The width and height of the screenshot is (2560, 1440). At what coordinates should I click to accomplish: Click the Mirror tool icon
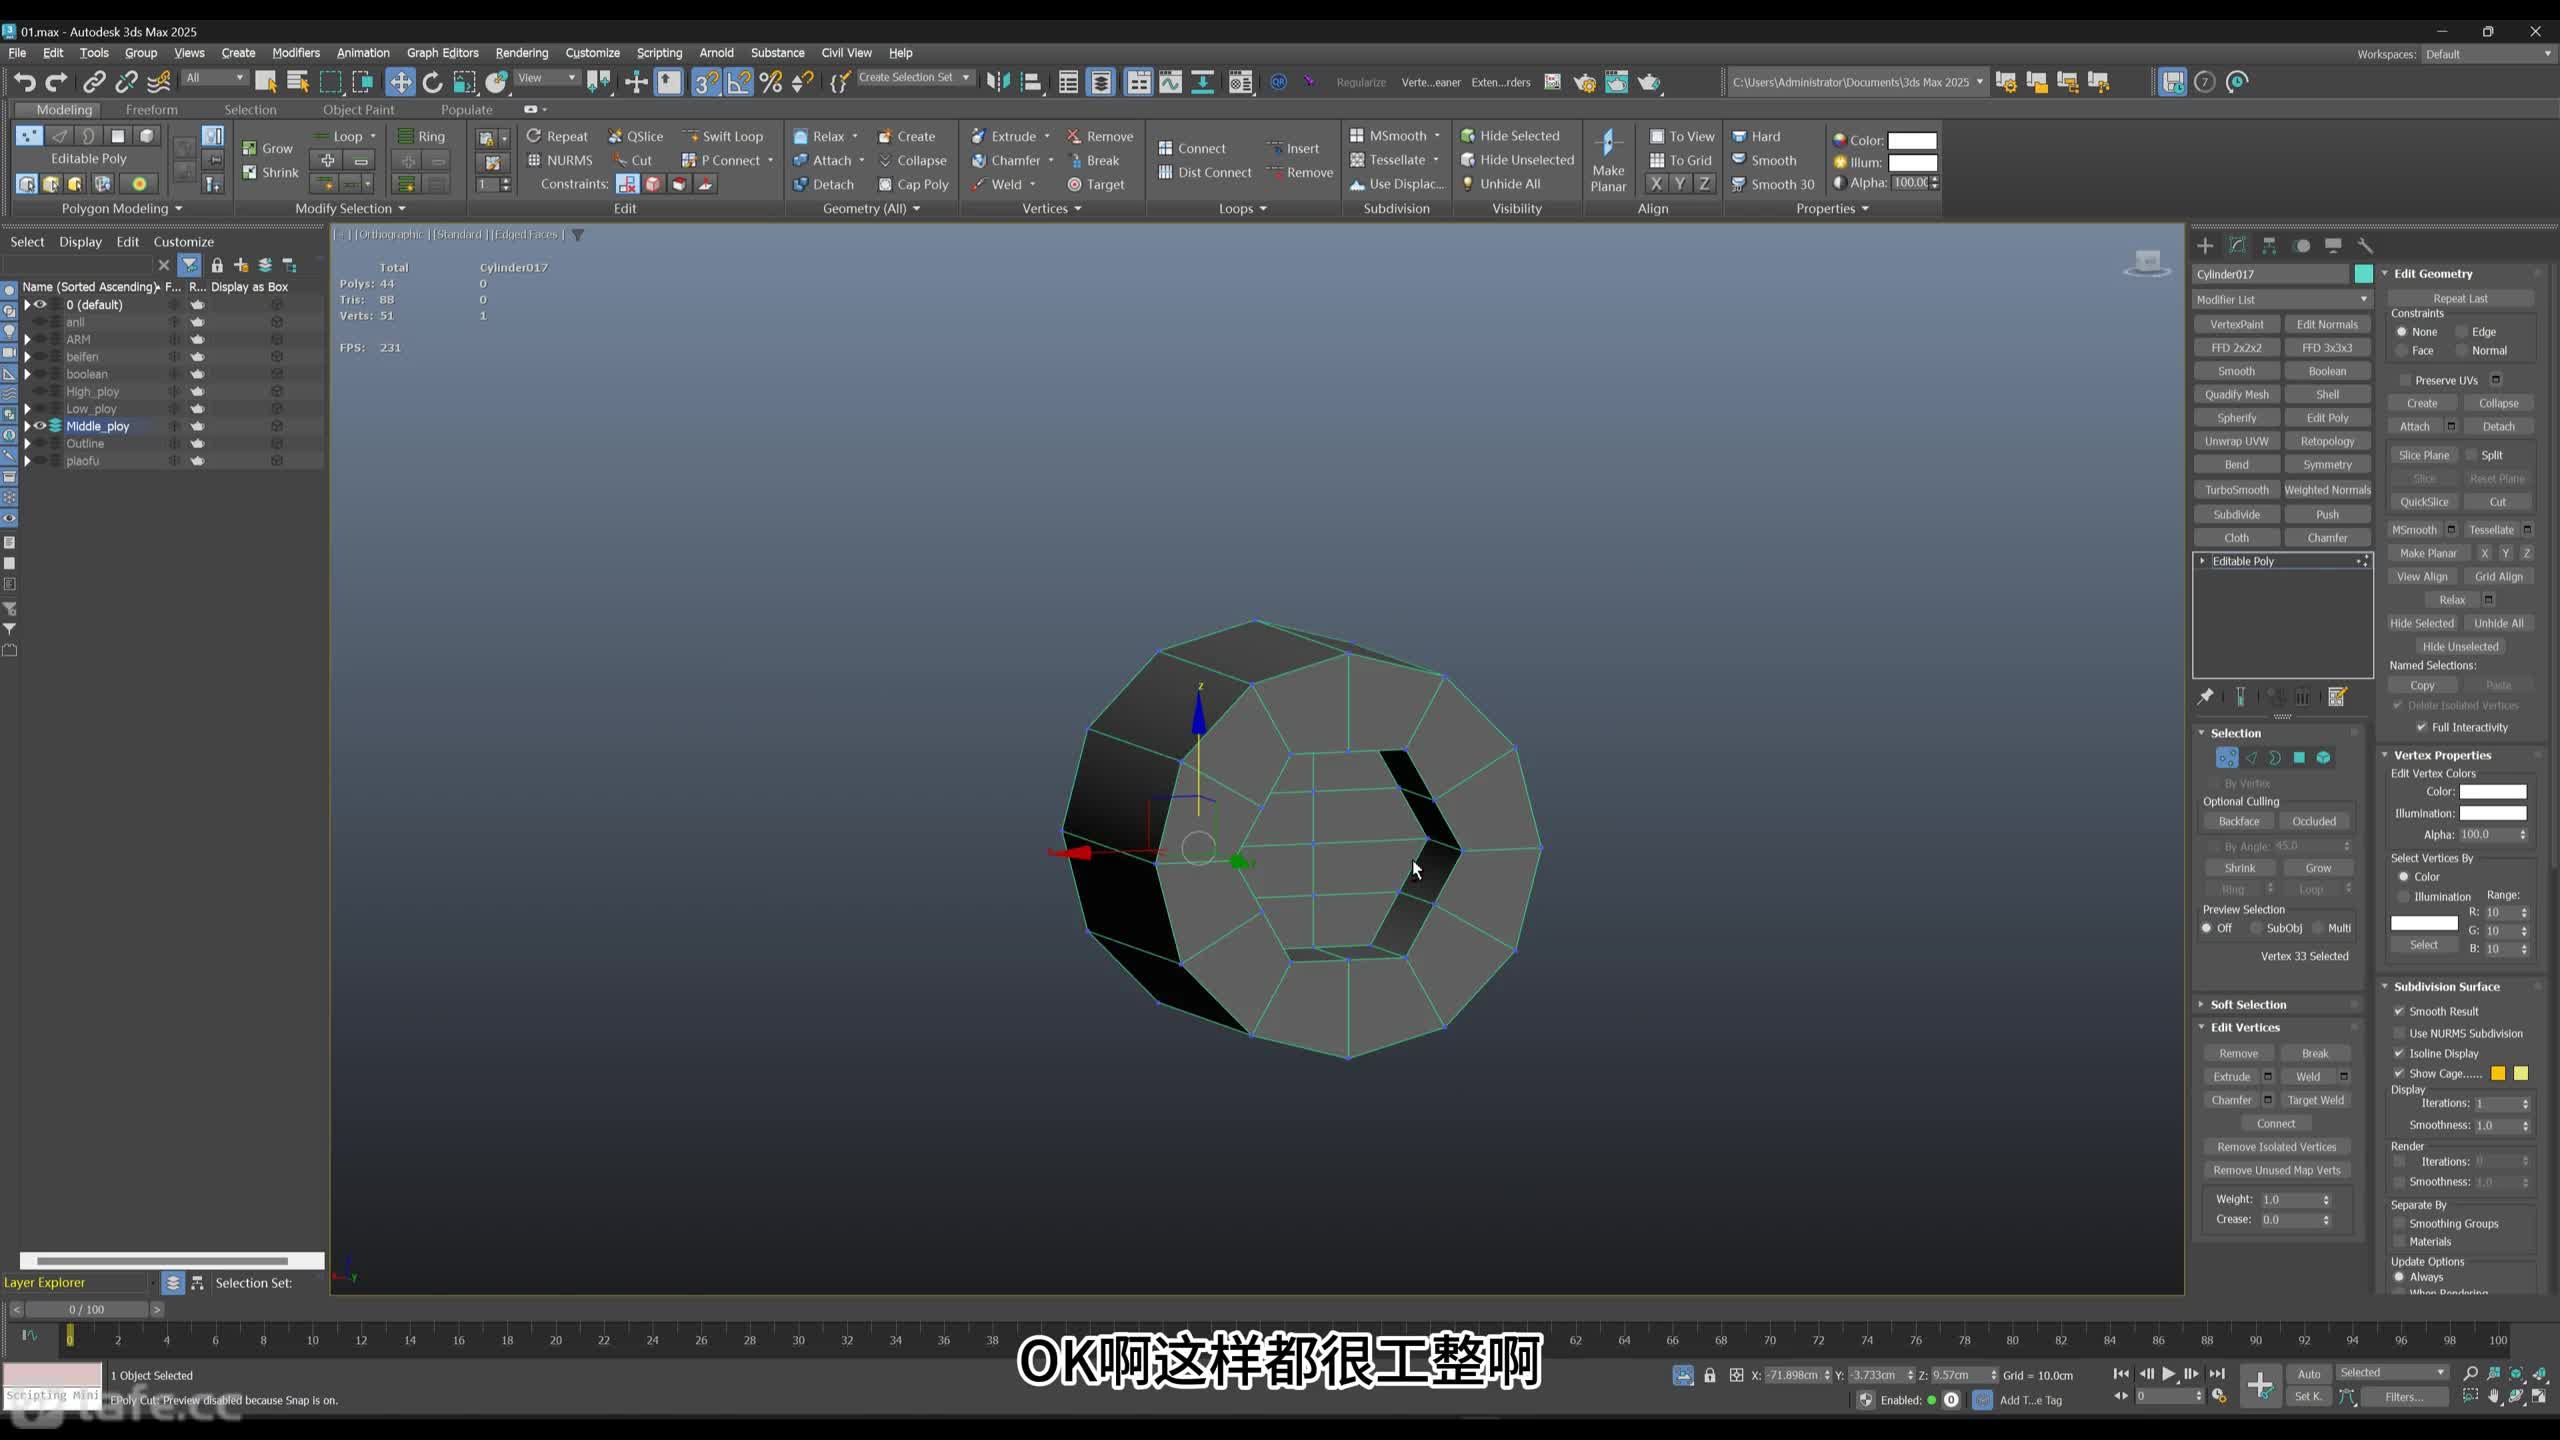click(x=998, y=82)
